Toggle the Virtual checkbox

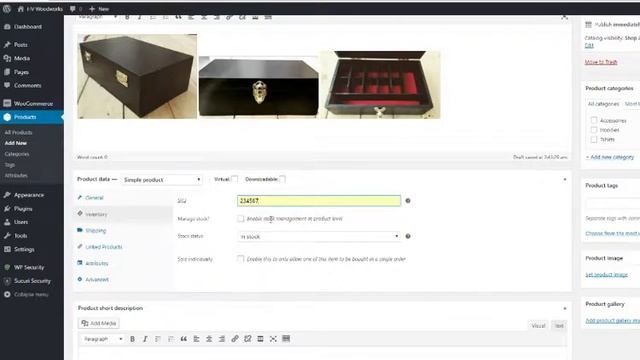[x=235, y=179]
